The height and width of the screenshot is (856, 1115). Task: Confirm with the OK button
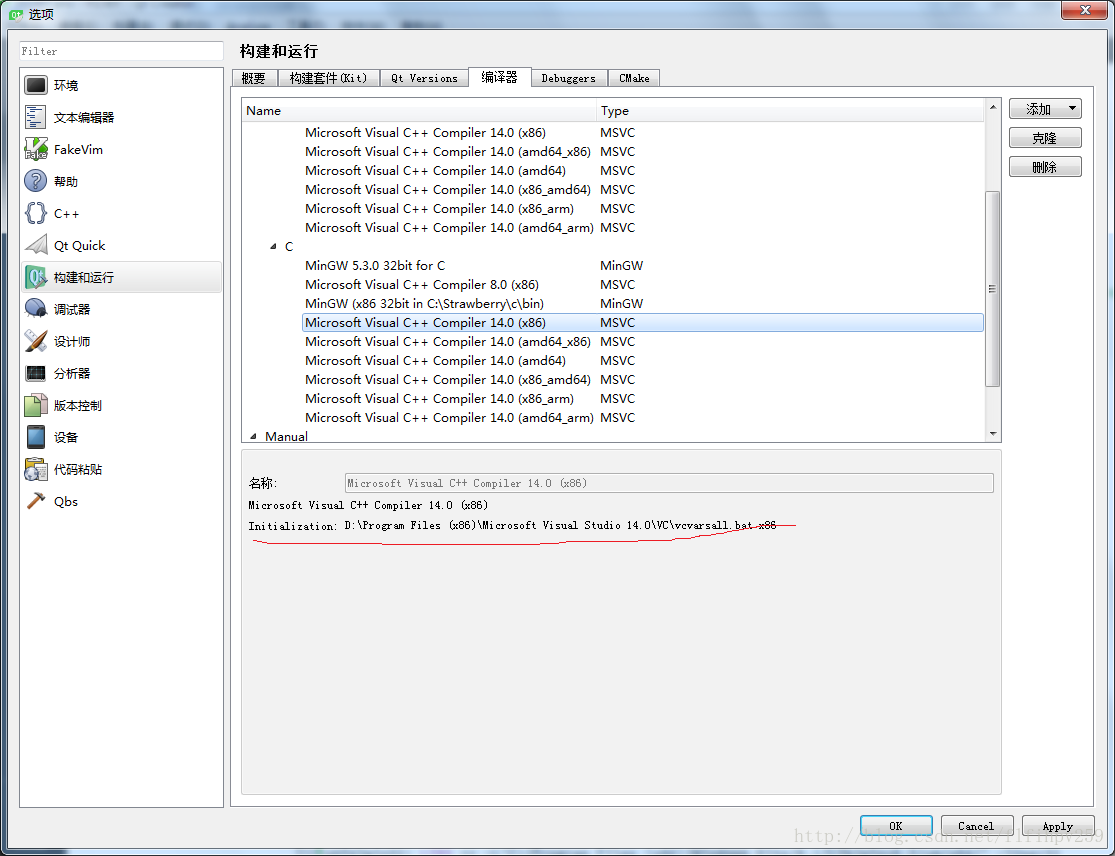click(x=896, y=826)
